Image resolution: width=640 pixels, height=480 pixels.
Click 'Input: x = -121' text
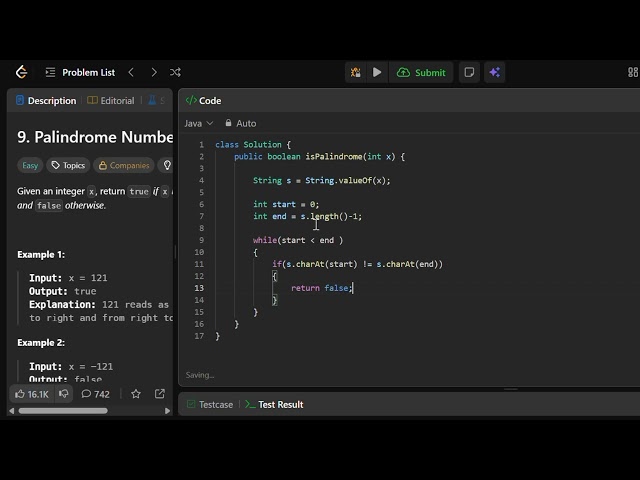(71, 367)
